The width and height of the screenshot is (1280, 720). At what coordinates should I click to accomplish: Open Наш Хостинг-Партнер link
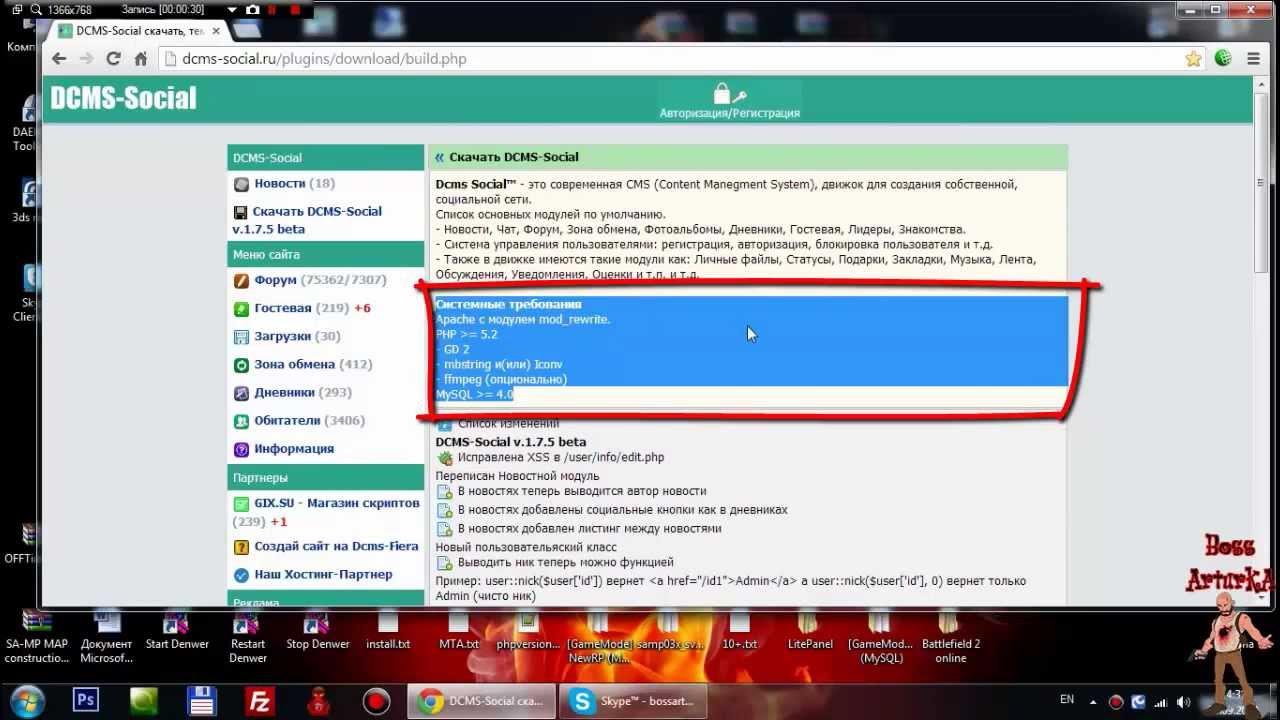[x=323, y=575]
